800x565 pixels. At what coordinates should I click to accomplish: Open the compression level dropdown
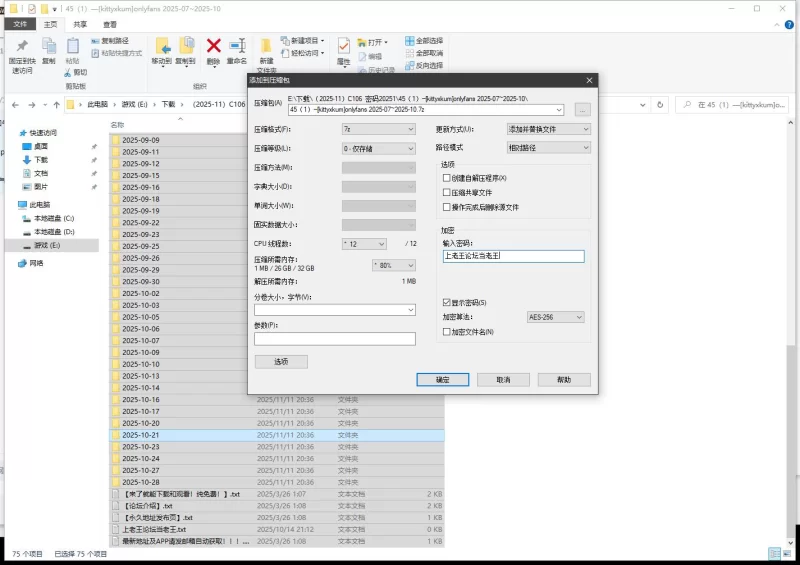click(378, 148)
